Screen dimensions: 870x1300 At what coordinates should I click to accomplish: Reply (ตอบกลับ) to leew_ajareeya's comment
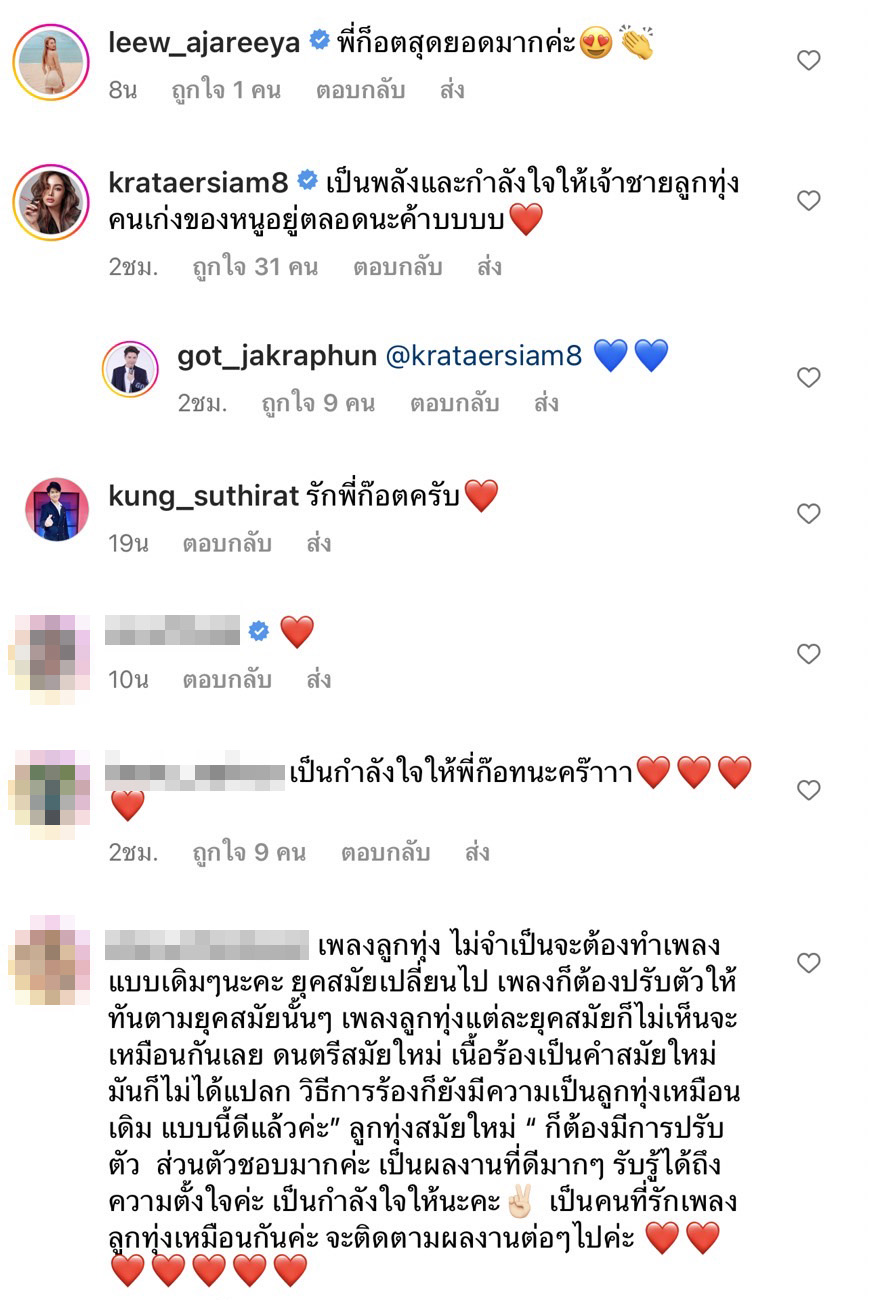coord(360,90)
